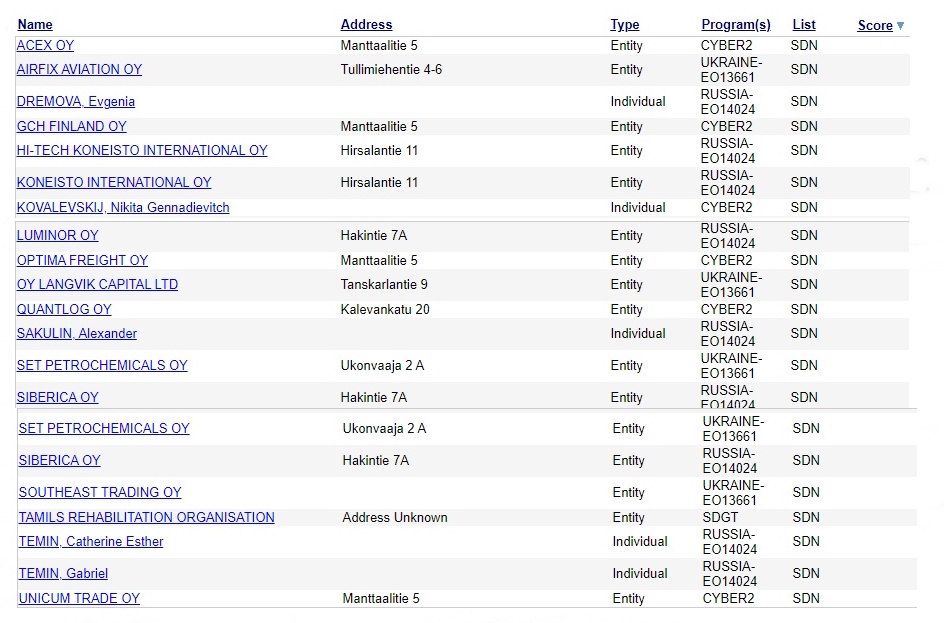Open the QUANTLOG OY entry
The height and width of the screenshot is (623, 944).
pos(64,309)
